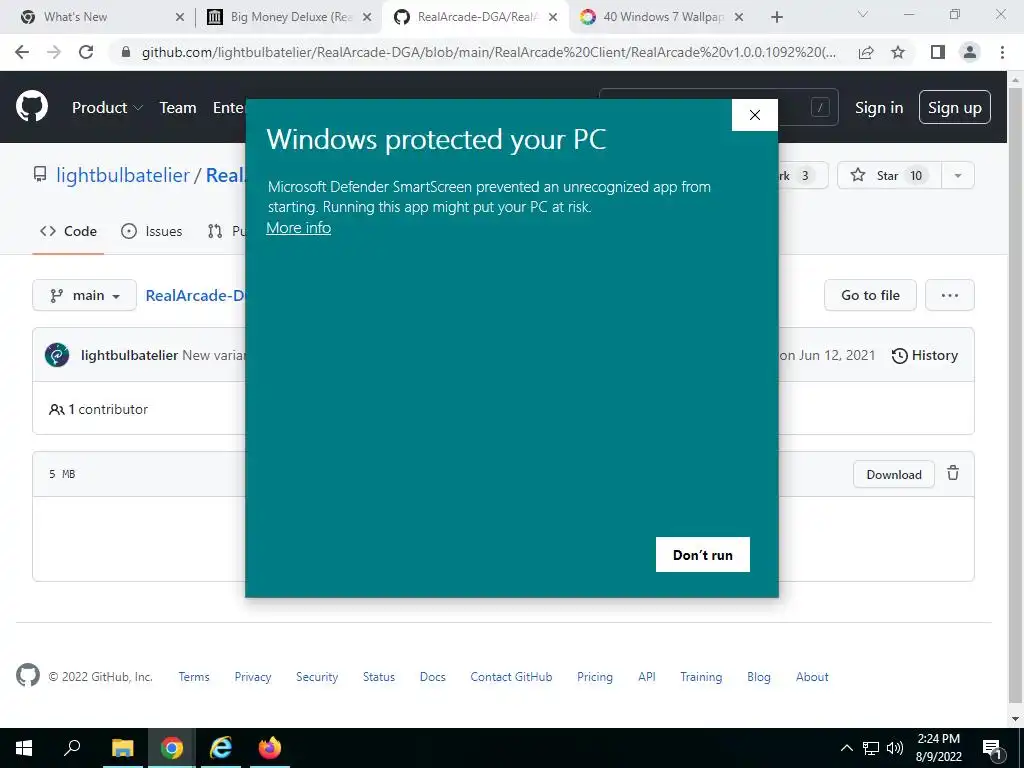1024x768 pixels.
Task: Open footer Security link
Action: pyautogui.click(x=317, y=677)
